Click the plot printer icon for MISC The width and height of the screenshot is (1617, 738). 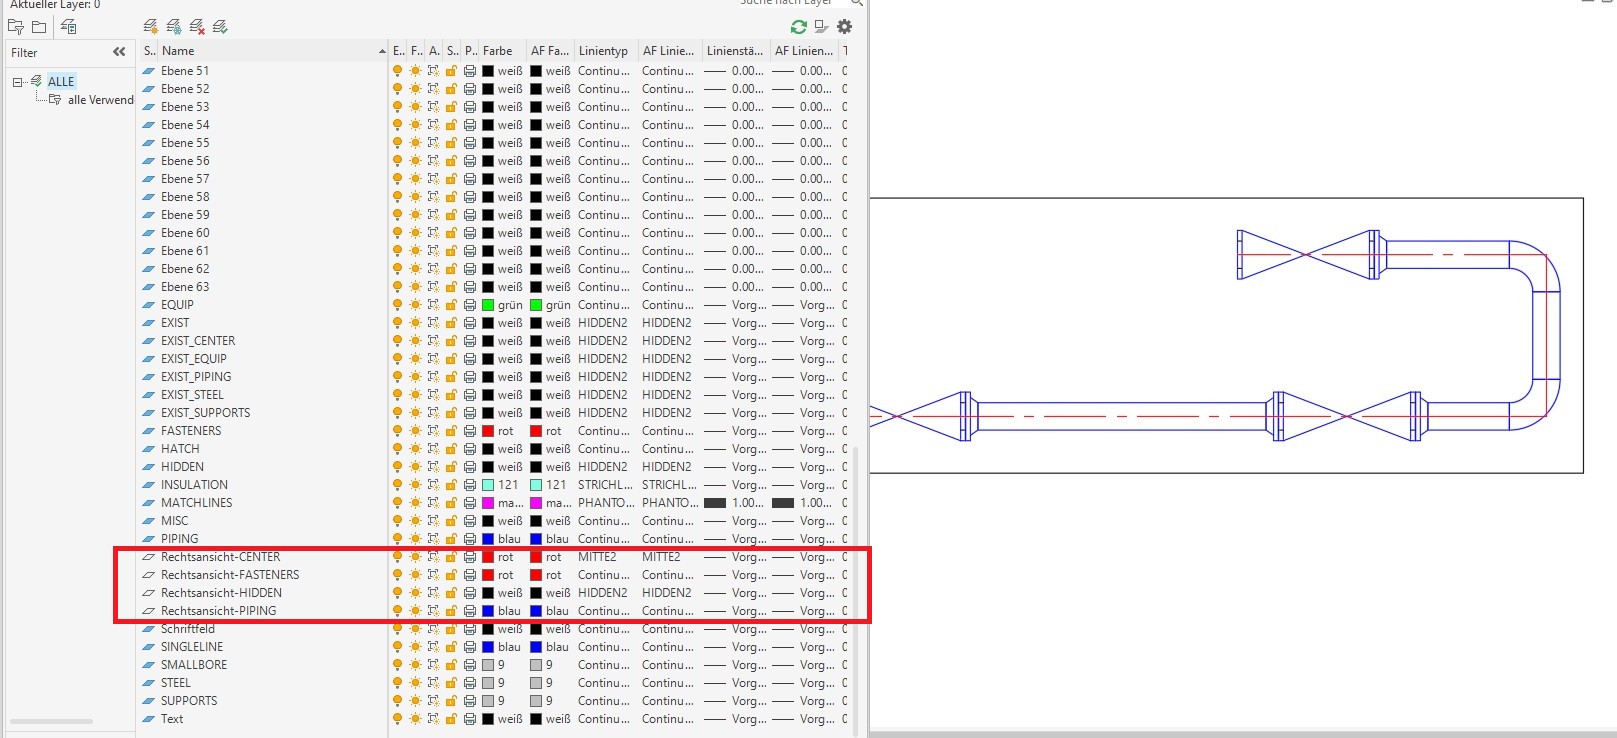(x=469, y=521)
